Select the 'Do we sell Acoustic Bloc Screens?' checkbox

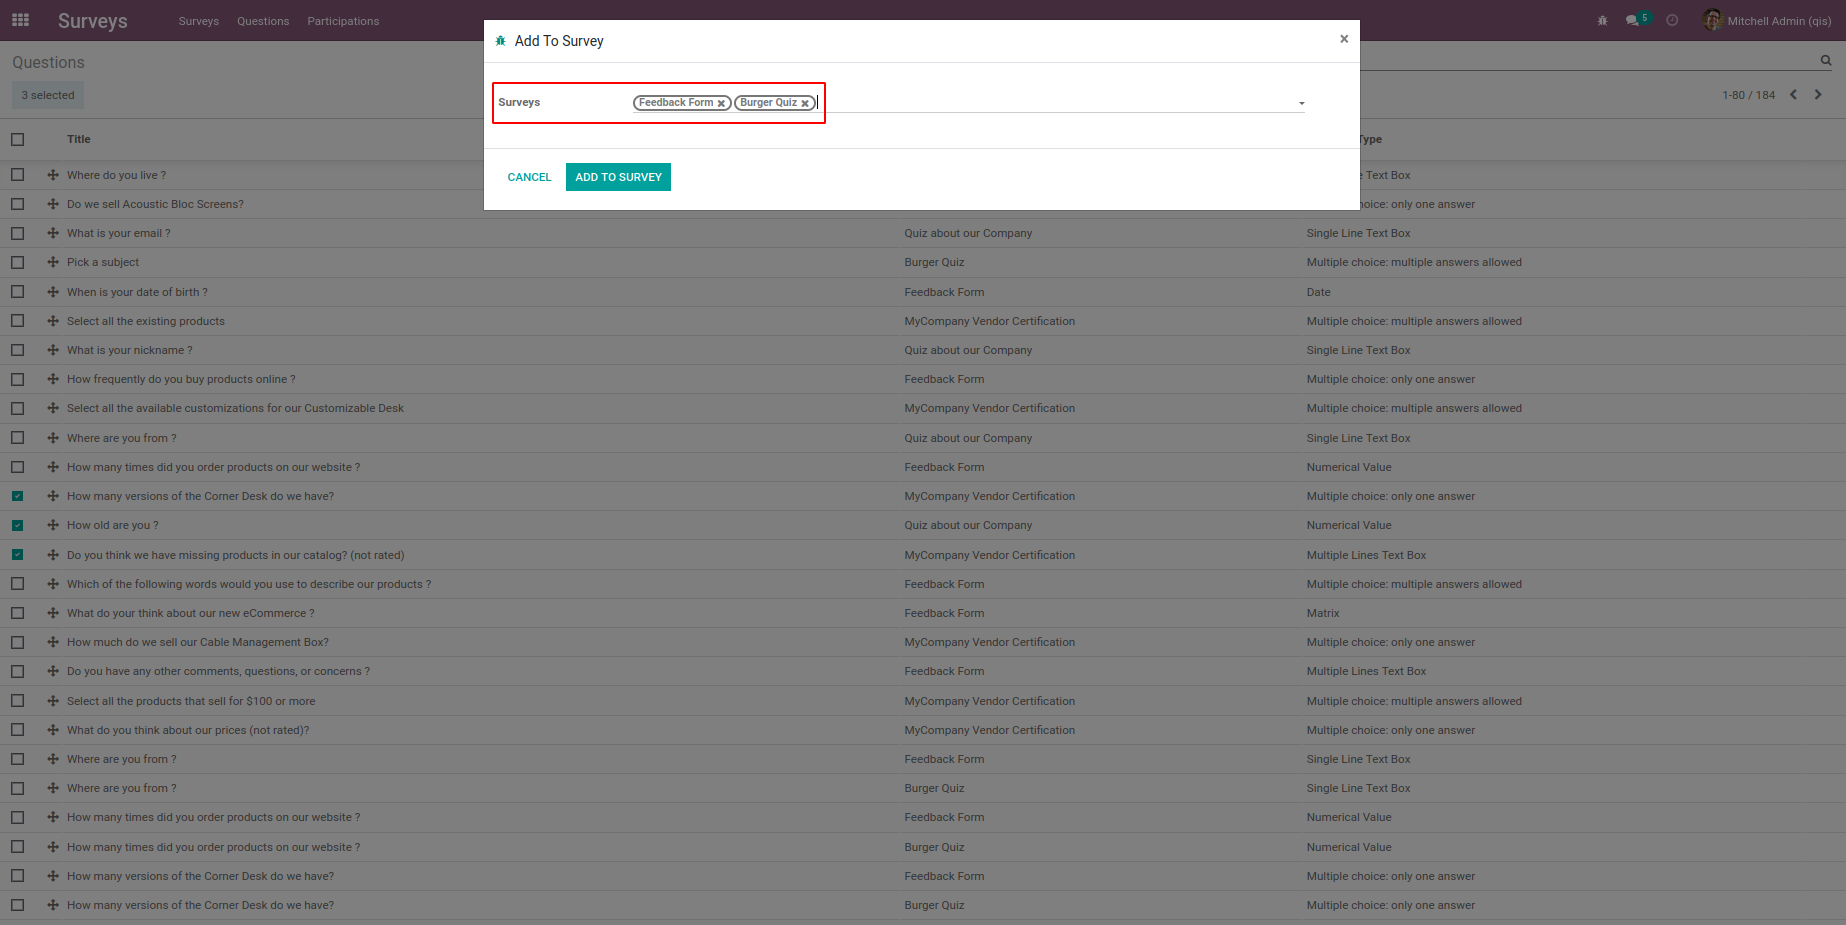(18, 204)
